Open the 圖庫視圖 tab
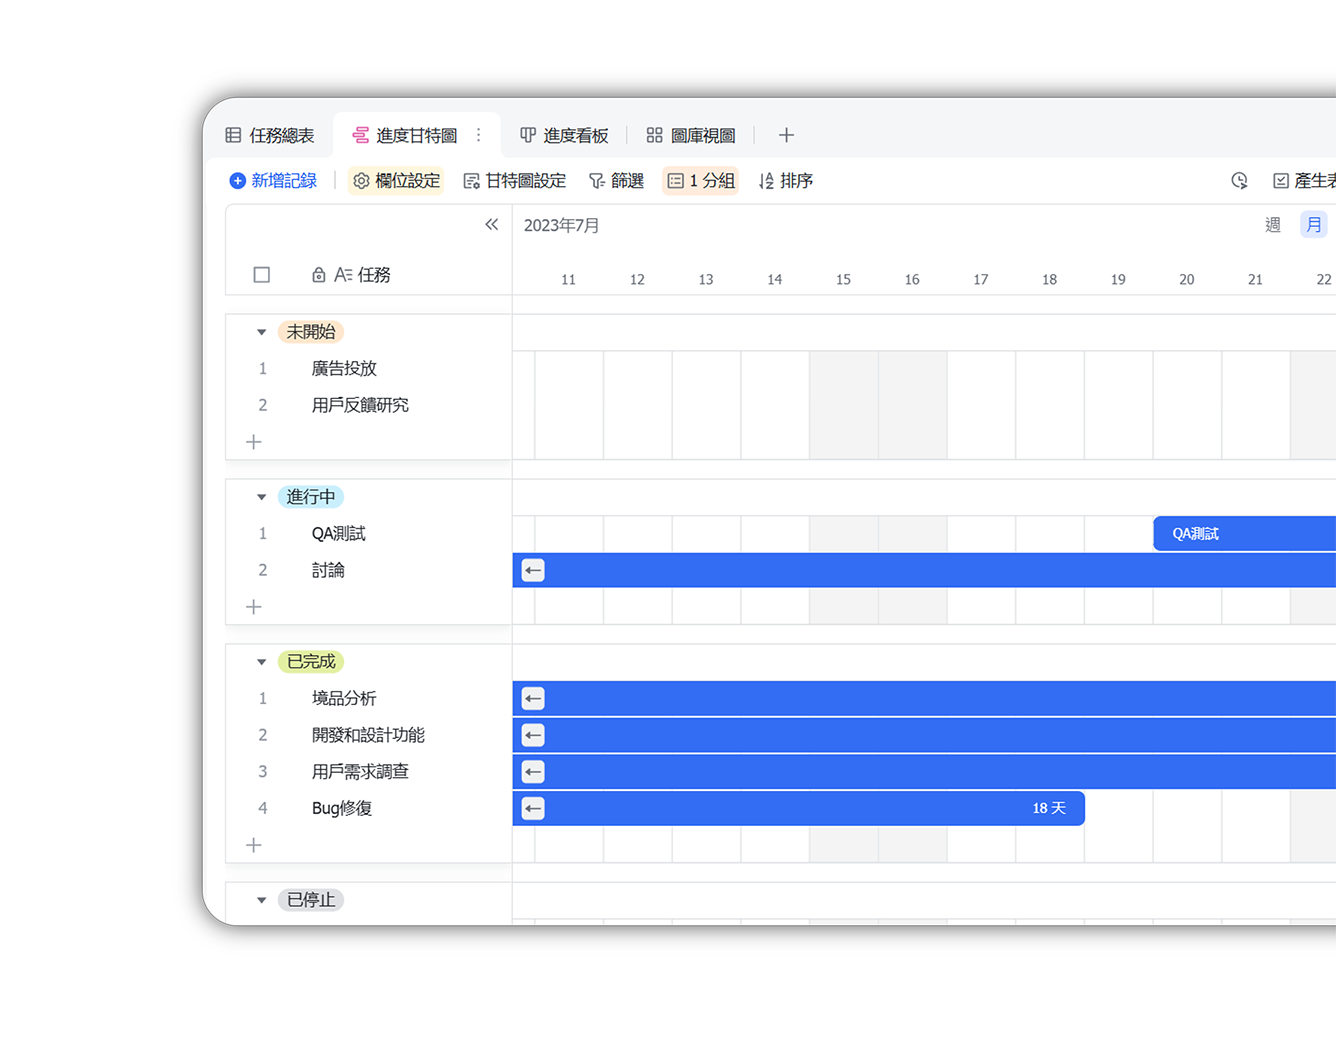 click(x=691, y=135)
